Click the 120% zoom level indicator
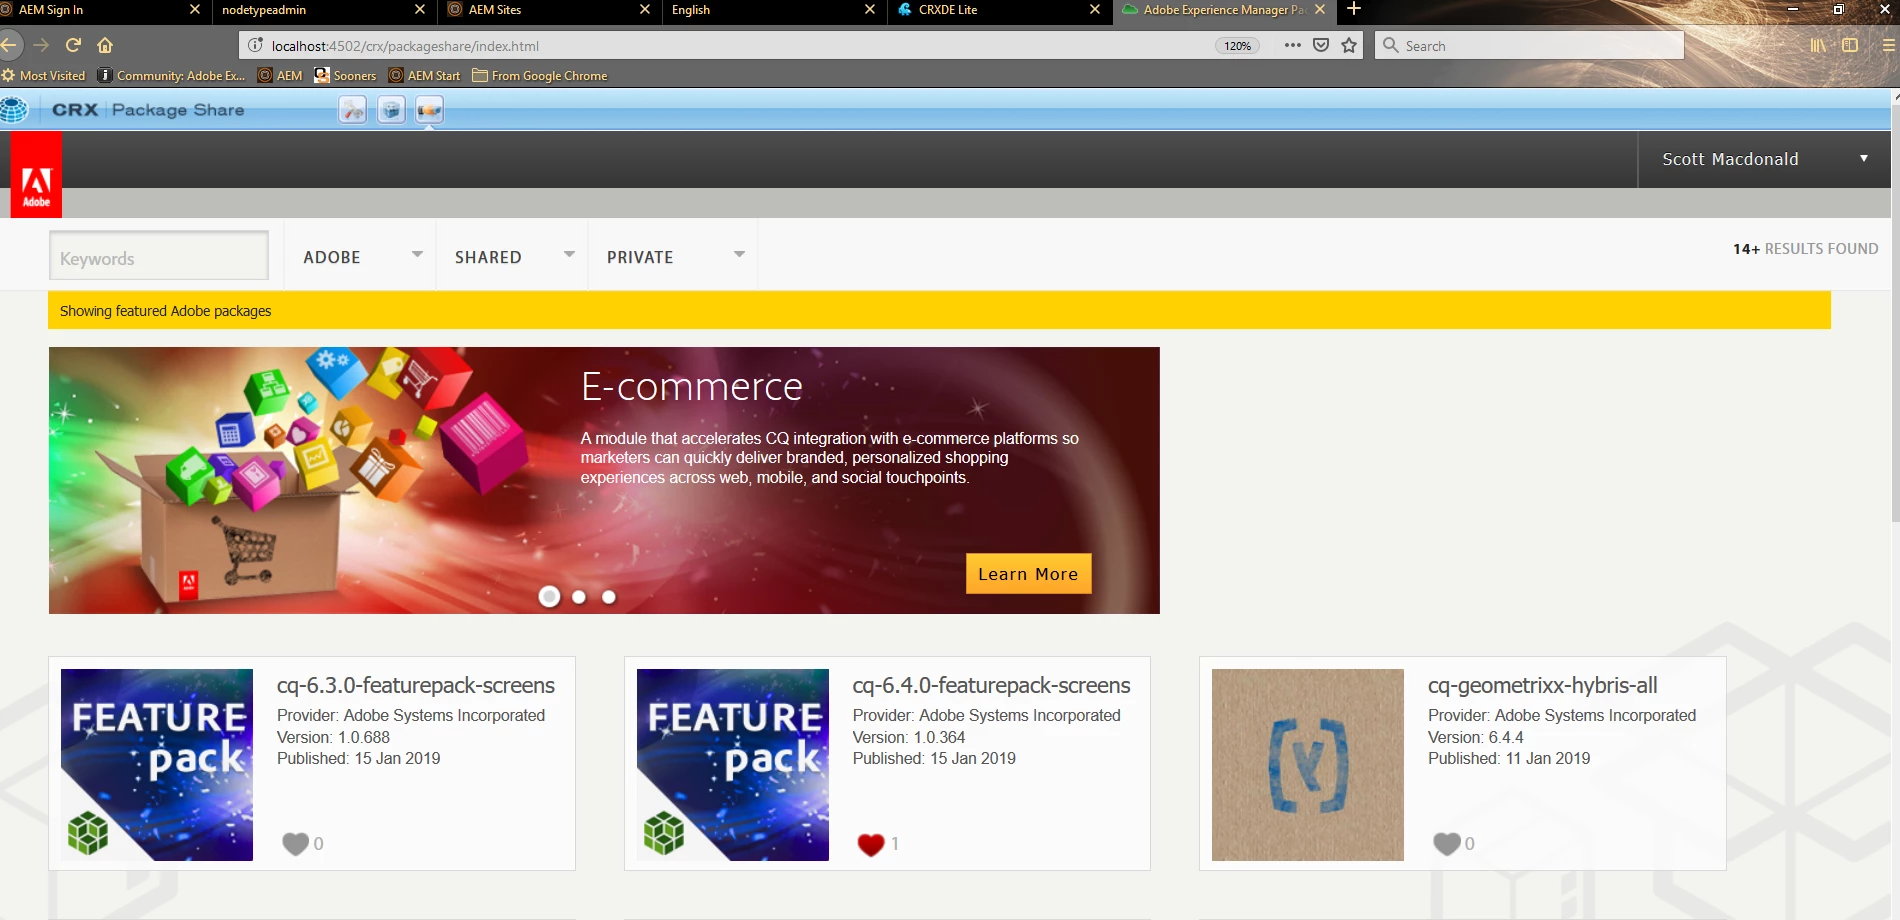The height and width of the screenshot is (920, 1900). [x=1238, y=46]
